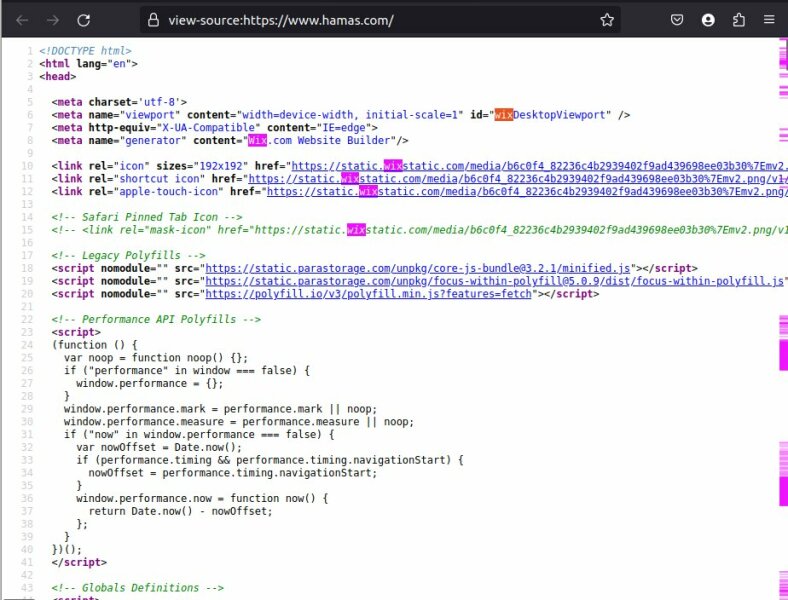Click highlighted "wix" in mask-icon comment

point(357,230)
